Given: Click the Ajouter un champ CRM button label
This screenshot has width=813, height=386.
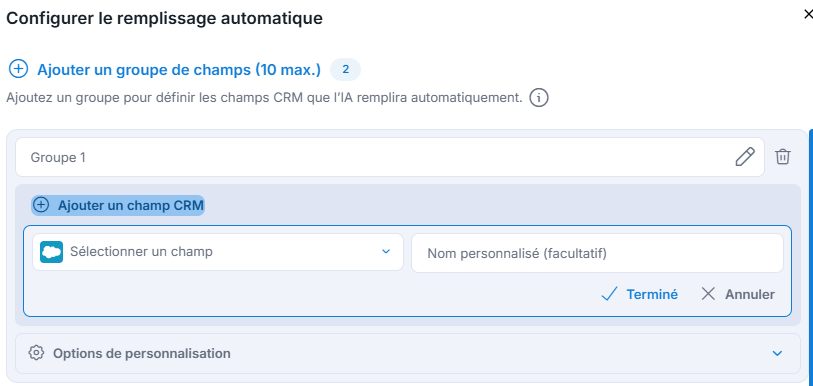Looking at the screenshot, I should tap(131, 205).
